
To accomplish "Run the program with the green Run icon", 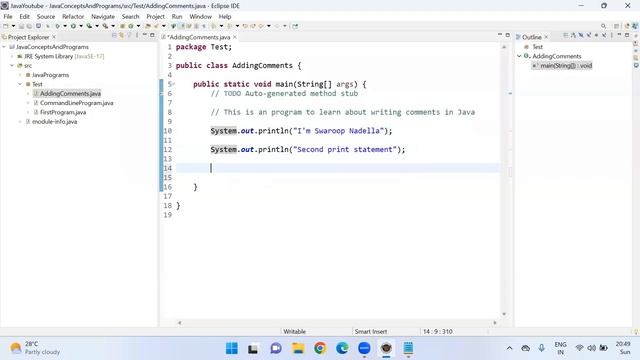I will 73,26.
